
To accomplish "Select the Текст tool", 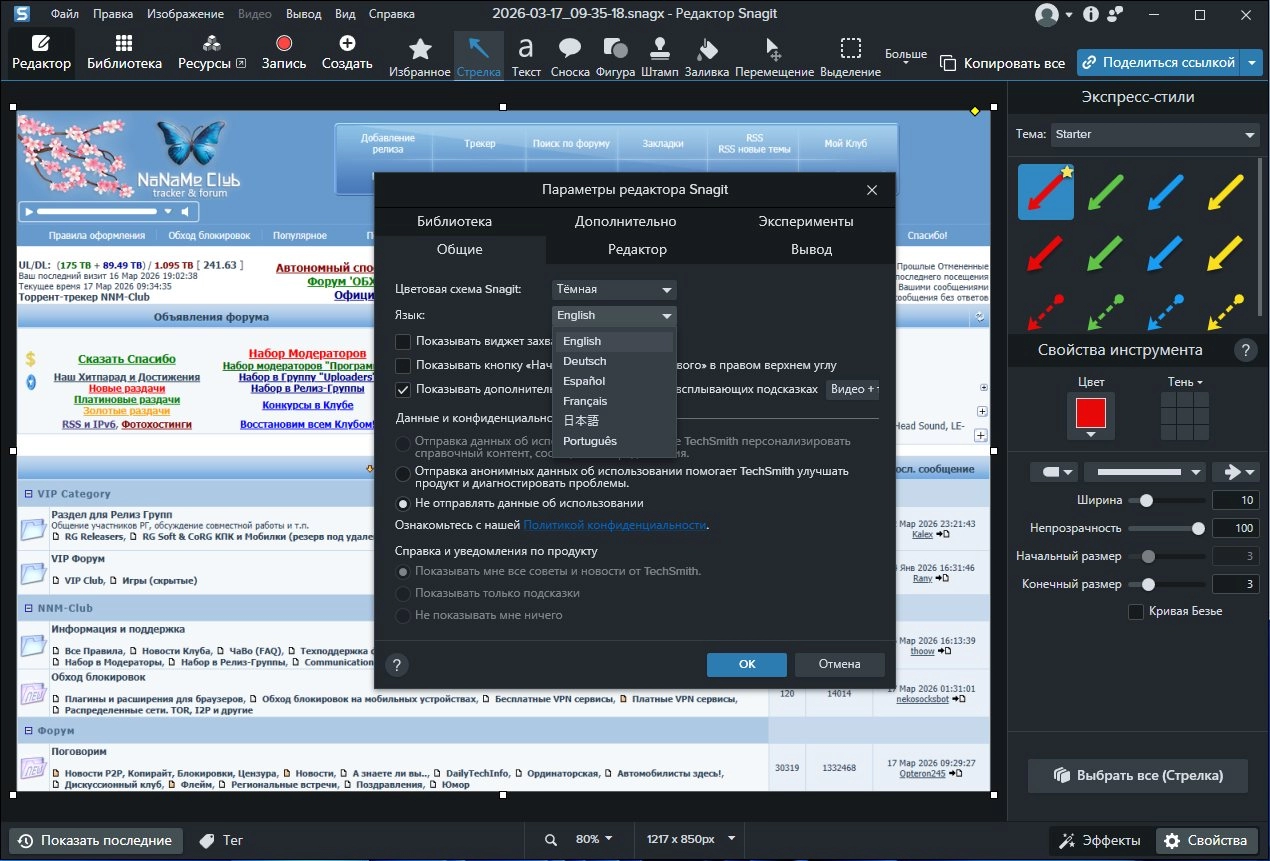I will point(526,55).
